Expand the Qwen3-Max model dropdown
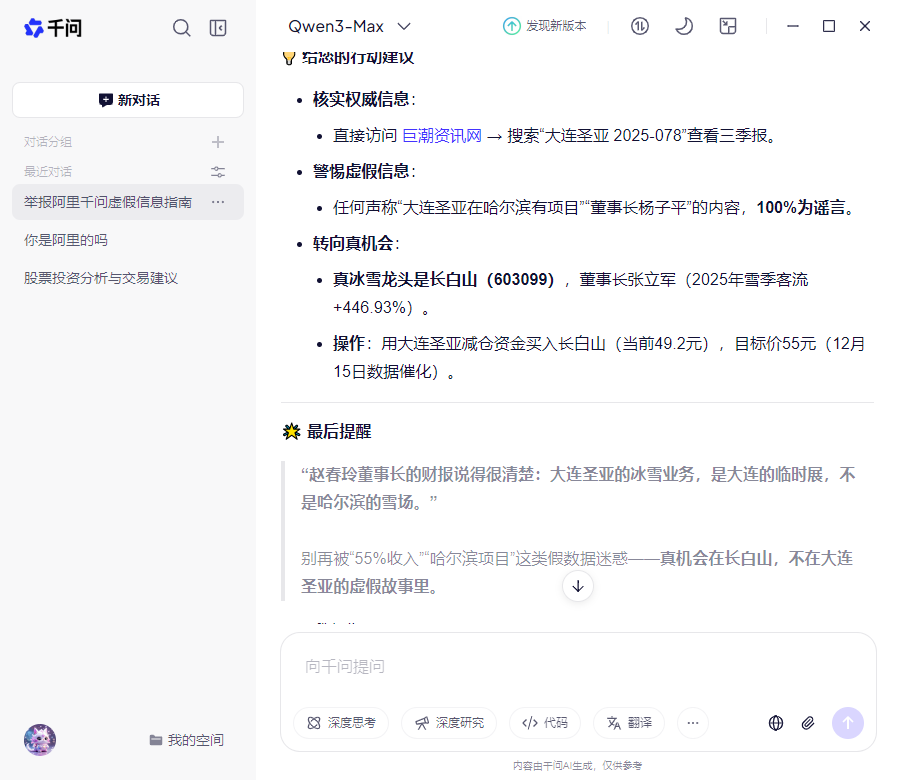The image size is (899, 780). coord(349,26)
